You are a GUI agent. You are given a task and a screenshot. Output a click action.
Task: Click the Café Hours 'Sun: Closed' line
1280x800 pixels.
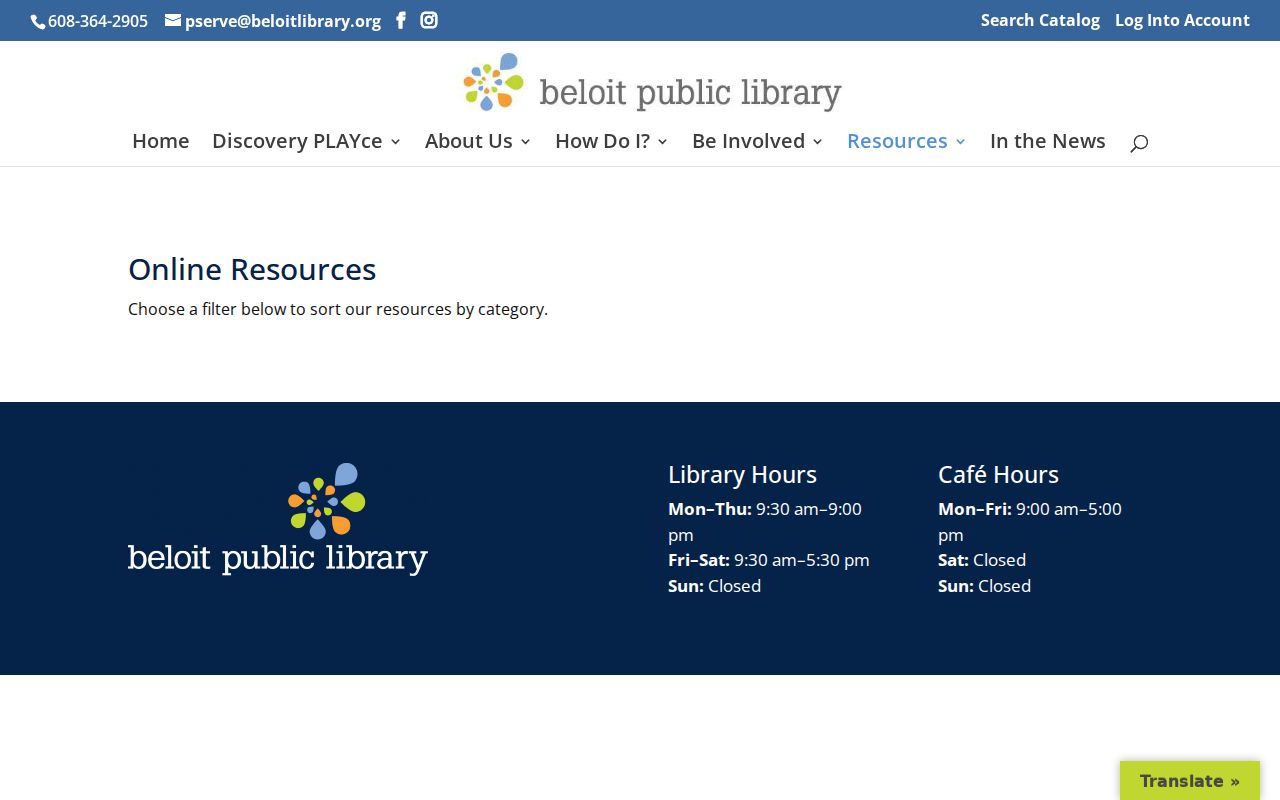point(984,586)
